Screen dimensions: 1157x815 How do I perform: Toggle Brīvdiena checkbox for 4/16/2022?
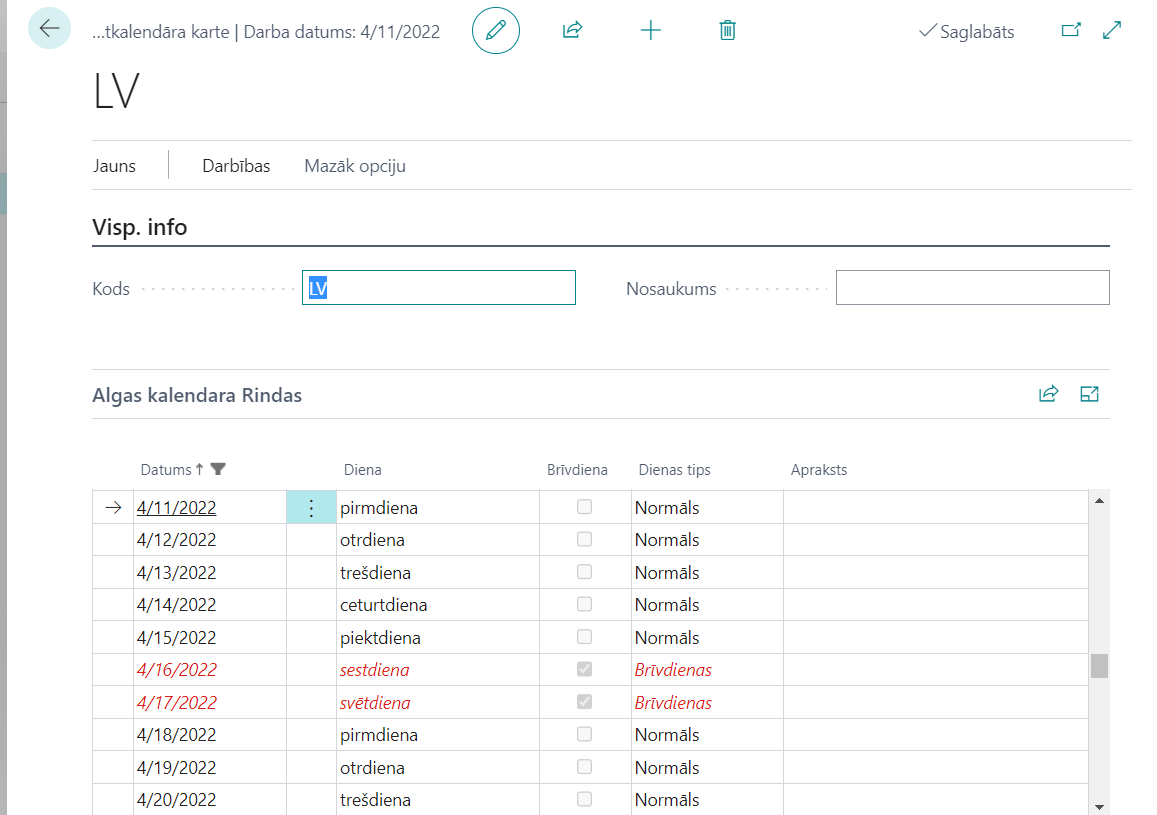[x=584, y=669]
